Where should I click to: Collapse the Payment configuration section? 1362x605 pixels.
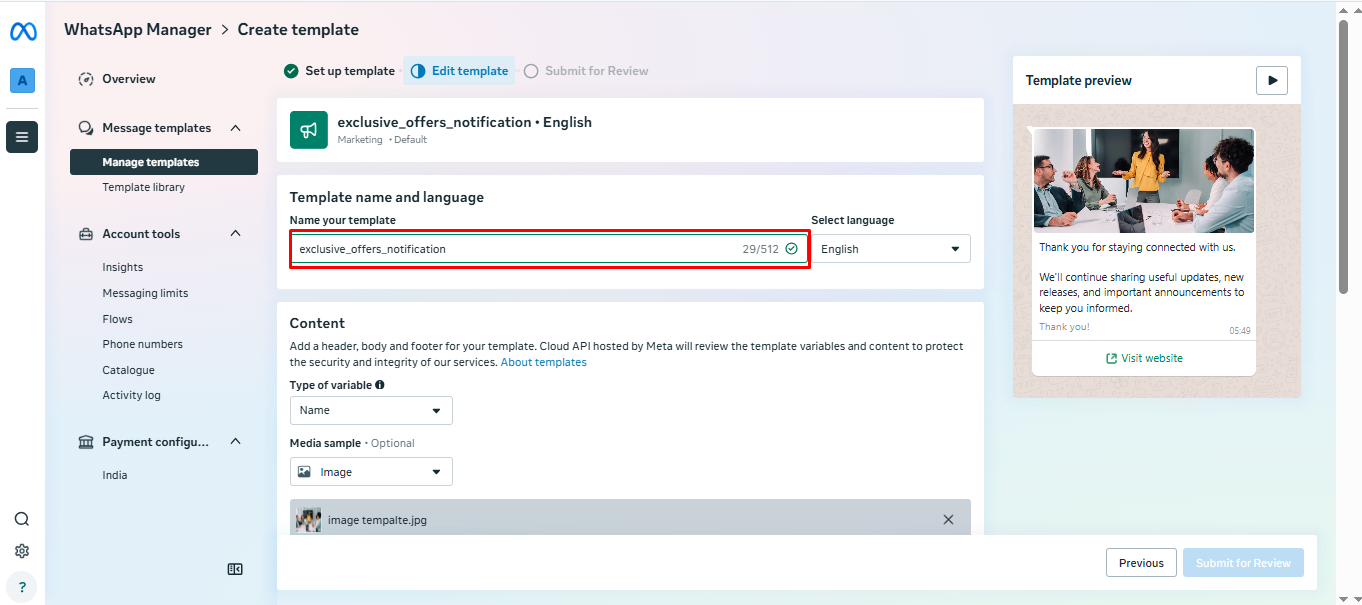click(x=236, y=442)
